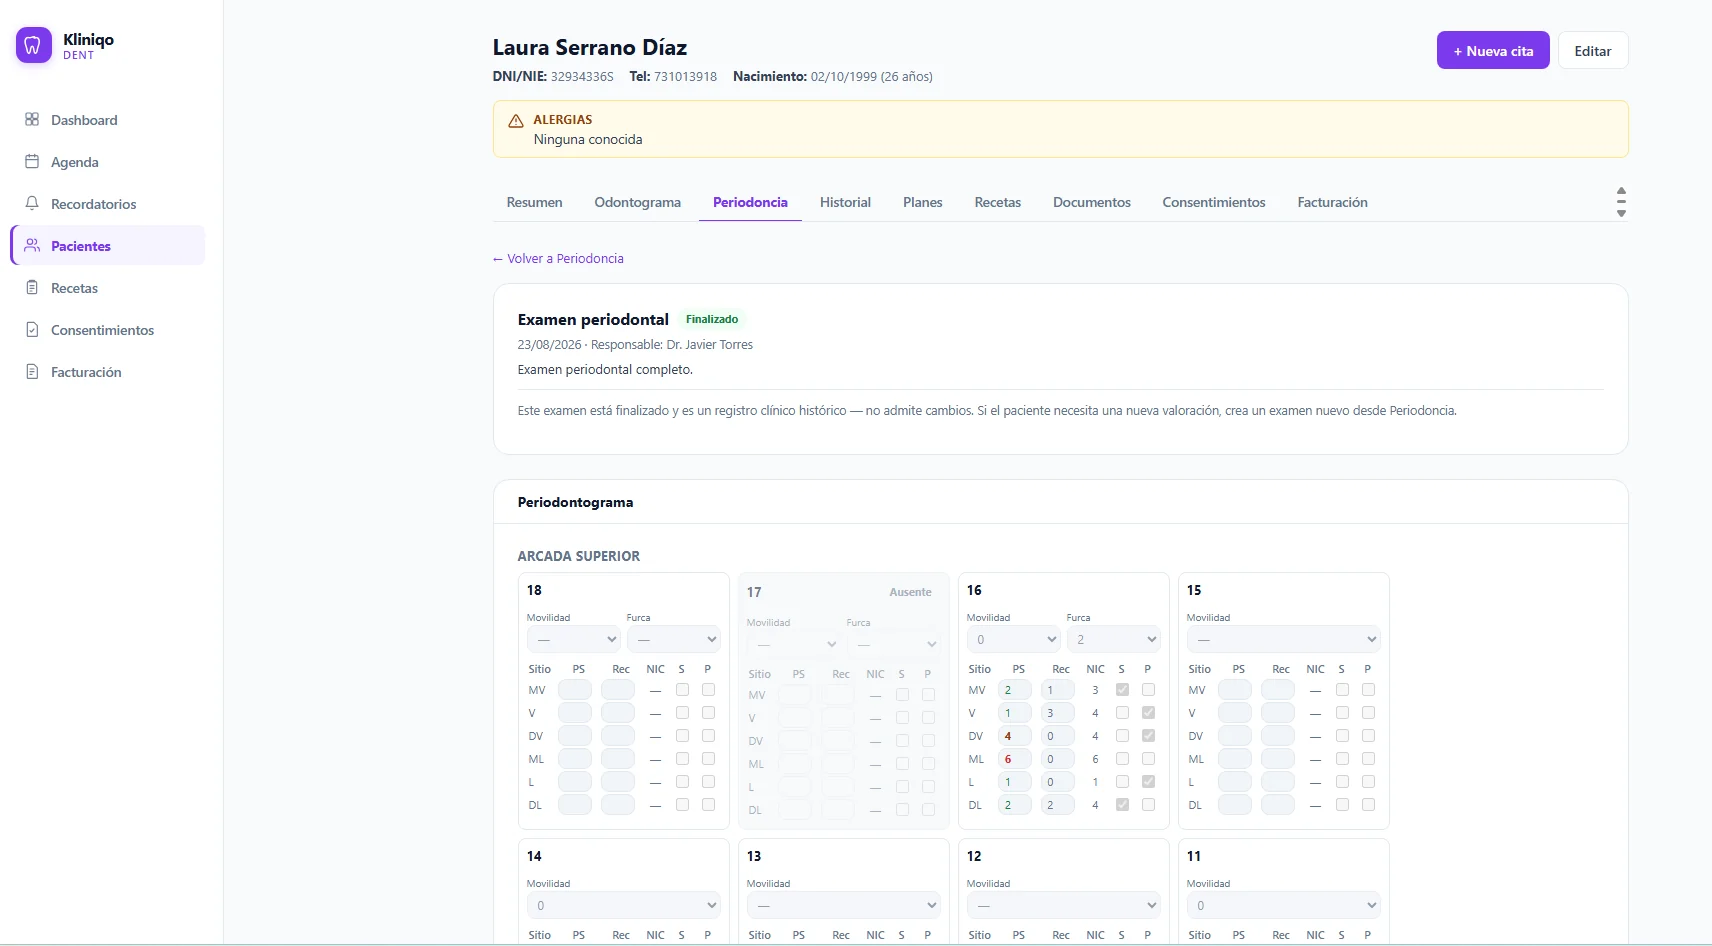Image resolution: width=1712 pixels, height=946 pixels.
Task: Click the Consentimientos sidebar document icon
Action: pyautogui.click(x=32, y=329)
